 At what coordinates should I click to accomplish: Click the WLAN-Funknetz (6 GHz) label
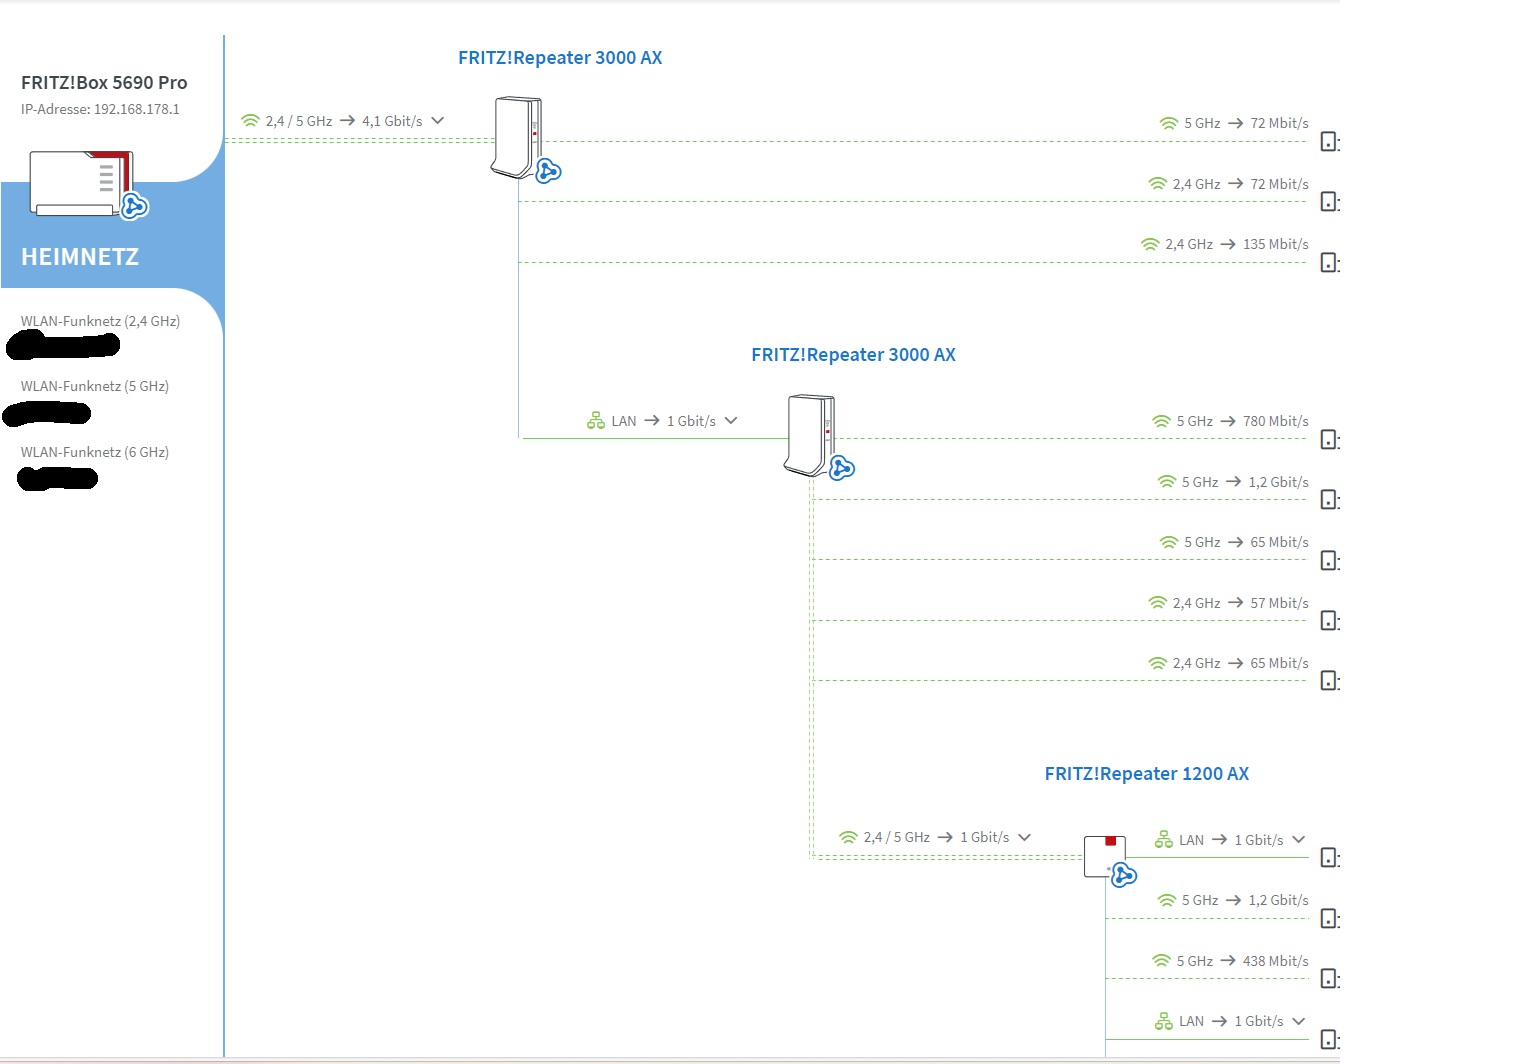coord(95,452)
